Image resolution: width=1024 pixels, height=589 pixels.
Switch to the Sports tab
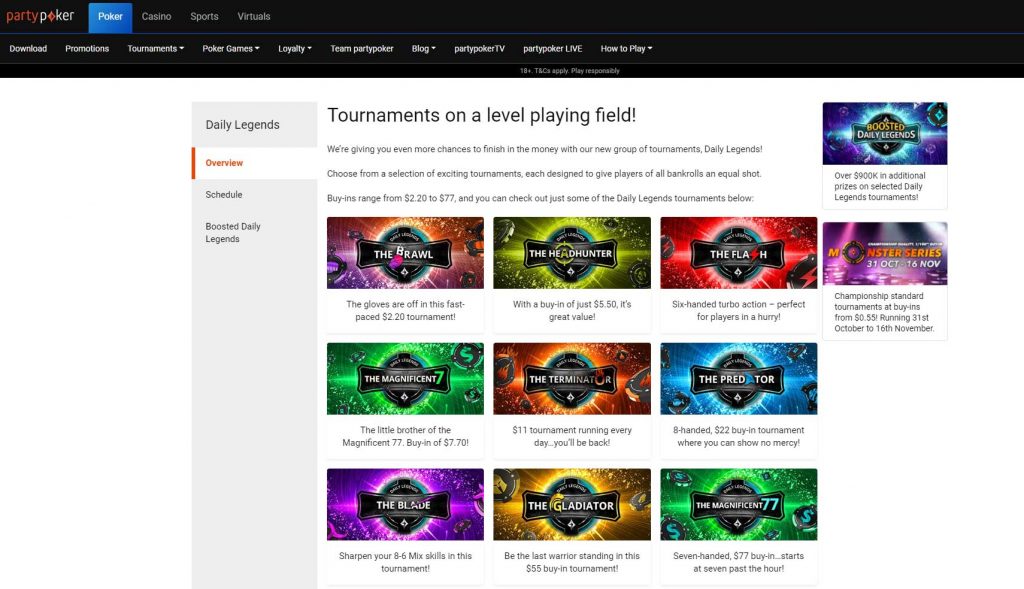pos(204,16)
